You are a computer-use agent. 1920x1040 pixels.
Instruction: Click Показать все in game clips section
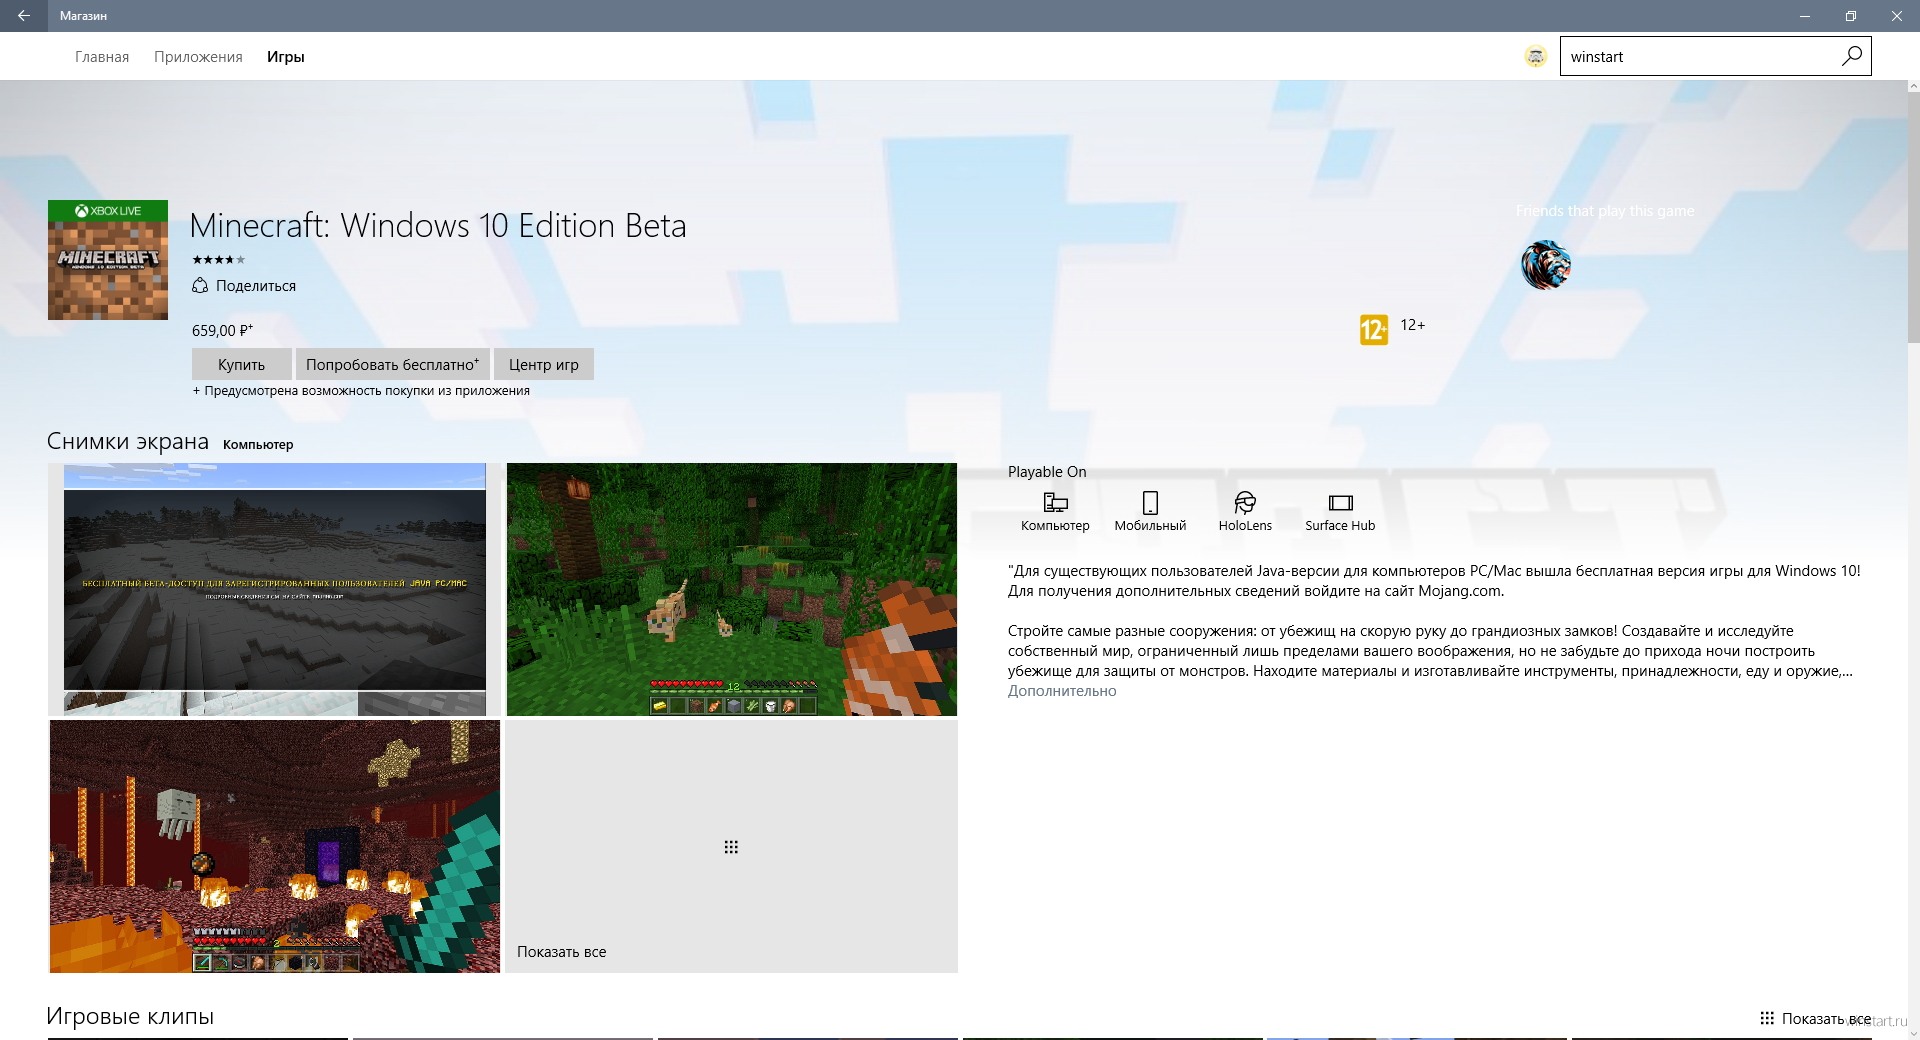1815,1018
